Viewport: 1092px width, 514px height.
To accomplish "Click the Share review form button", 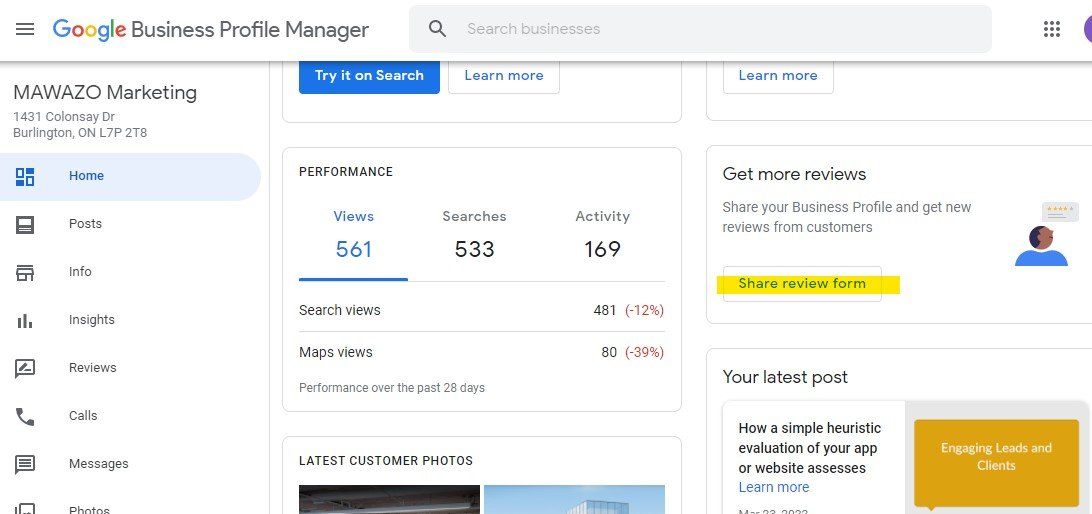I will click(x=802, y=283).
